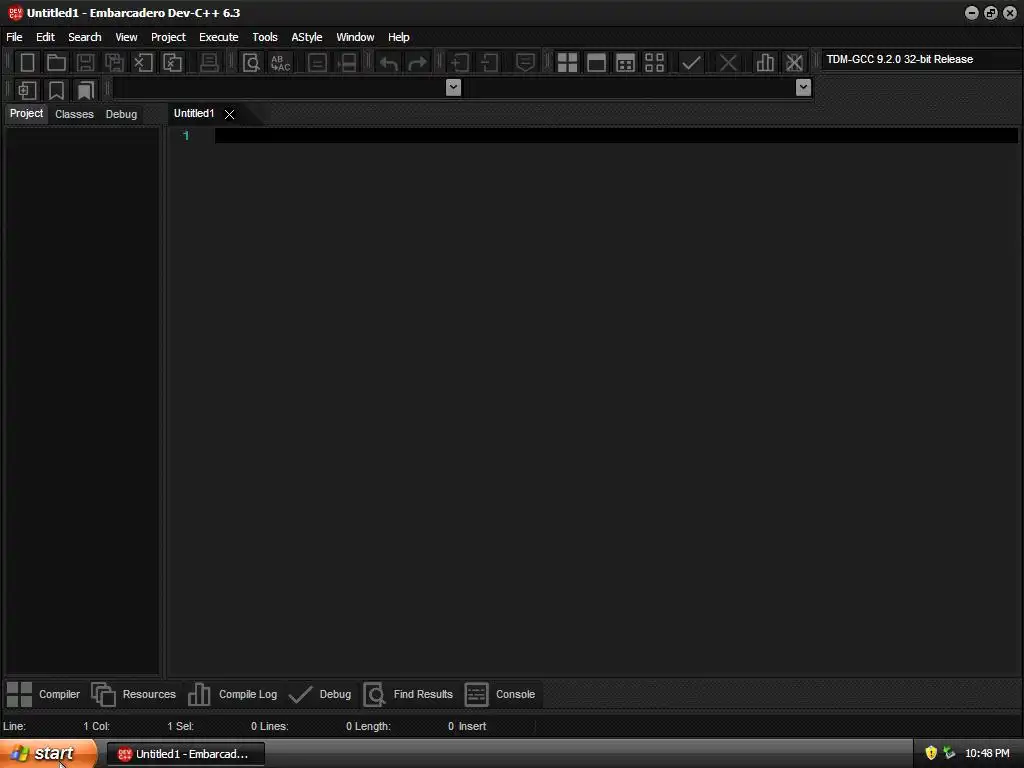
Task: Click the Run window icon in toolbar
Action: coord(596,63)
